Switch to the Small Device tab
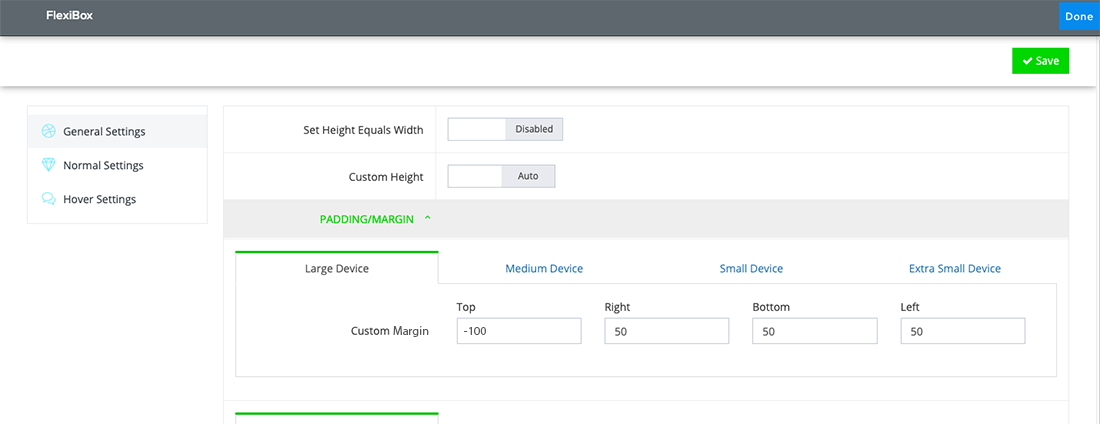This screenshot has height=424, width=1100. 751,268
